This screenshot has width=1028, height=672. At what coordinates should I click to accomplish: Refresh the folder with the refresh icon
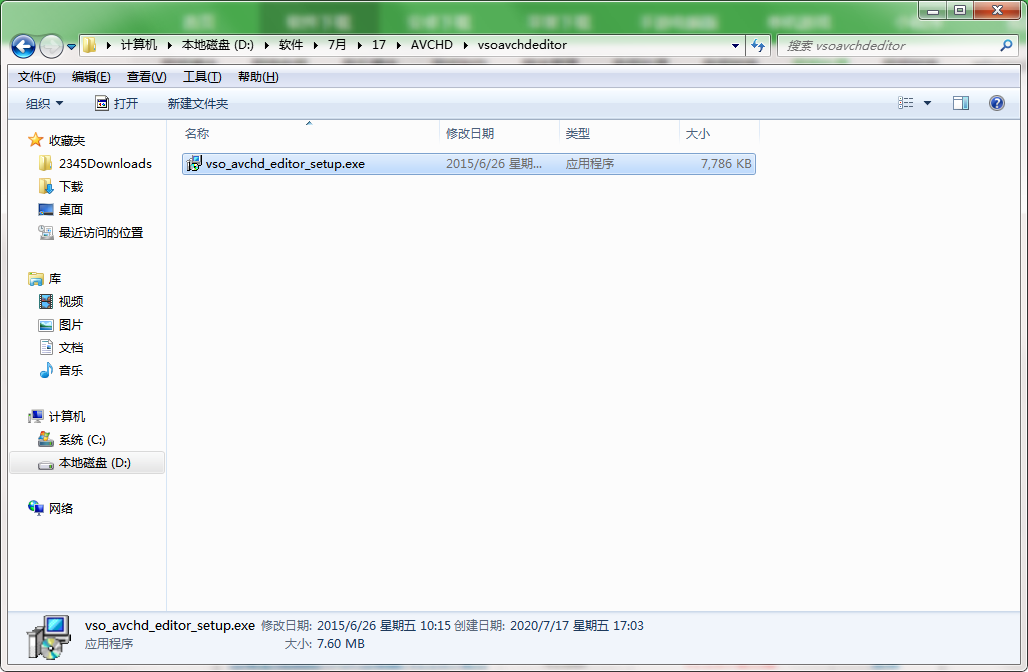tap(758, 45)
